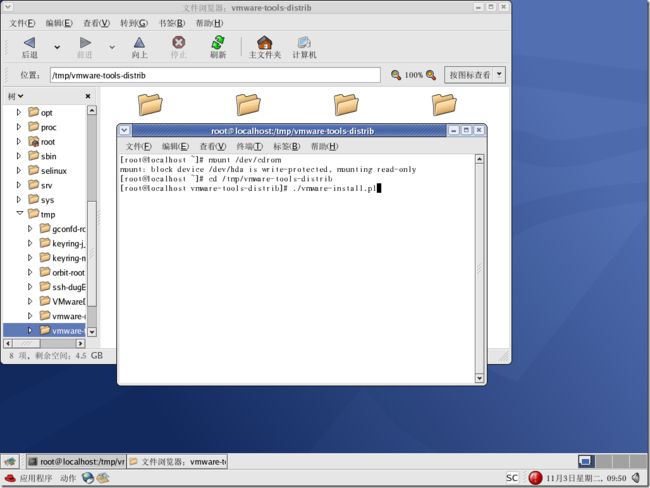Zoom in using the right magnifier icon
650x488 pixels.
coord(431,75)
